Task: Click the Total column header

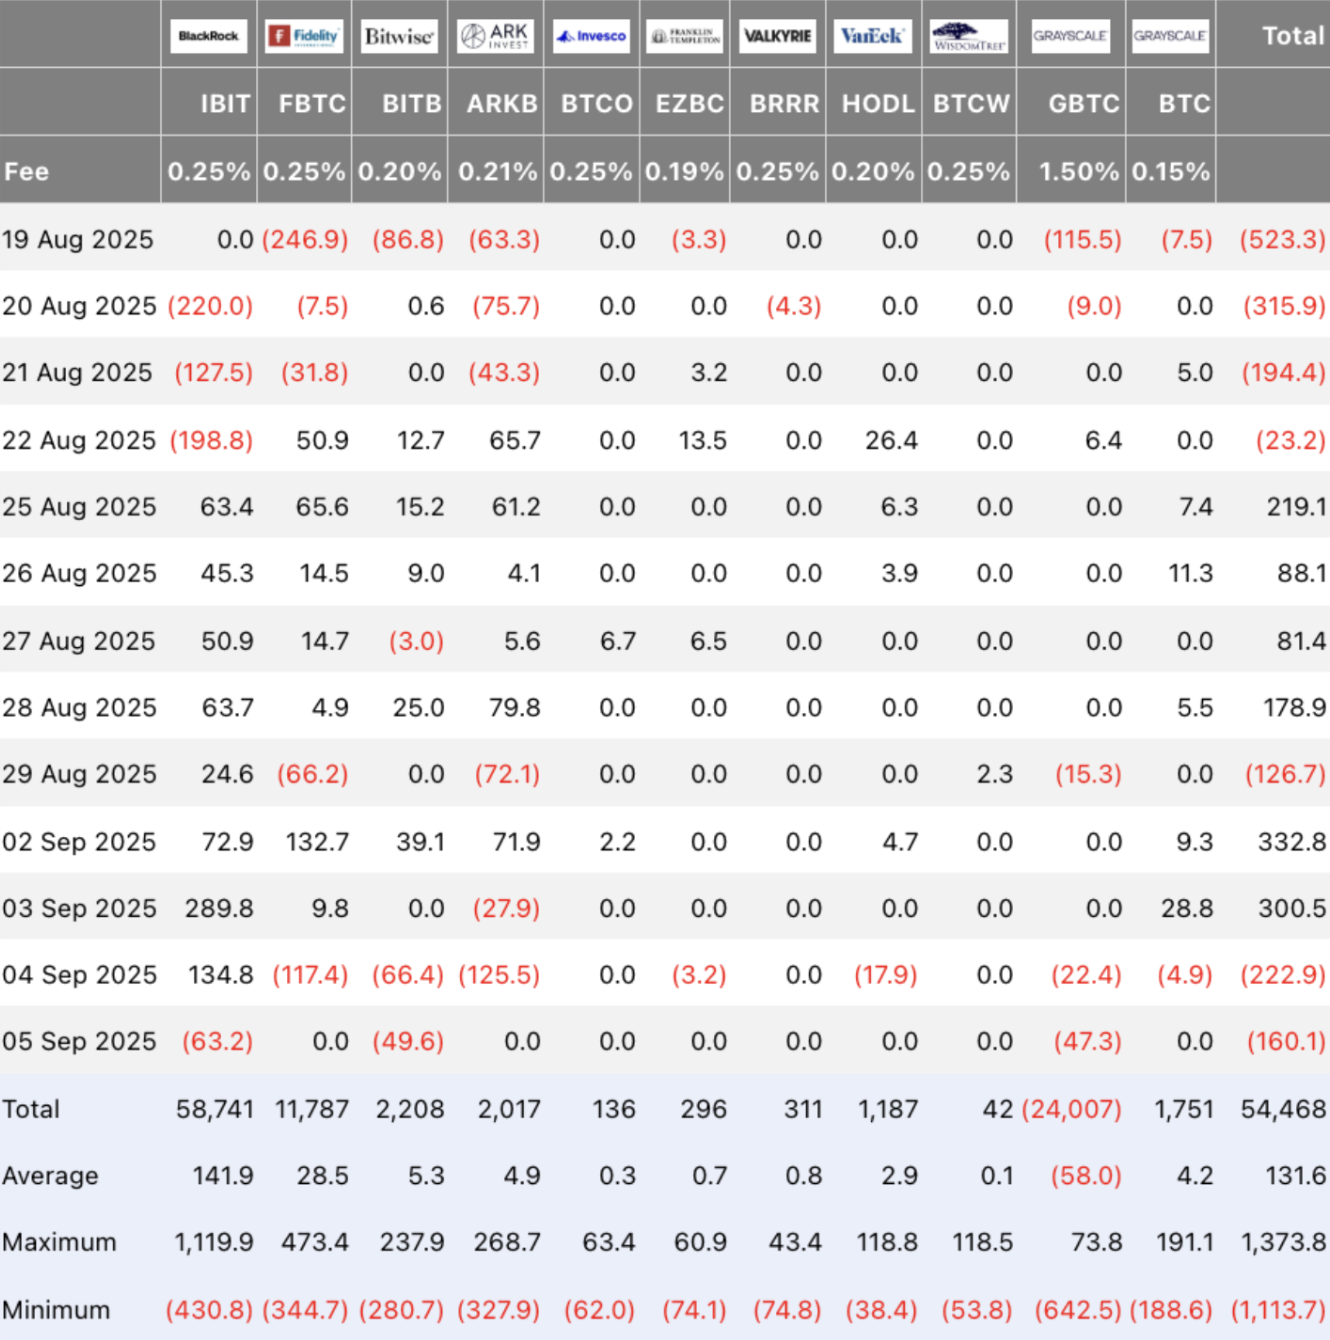Action: 1292,36
